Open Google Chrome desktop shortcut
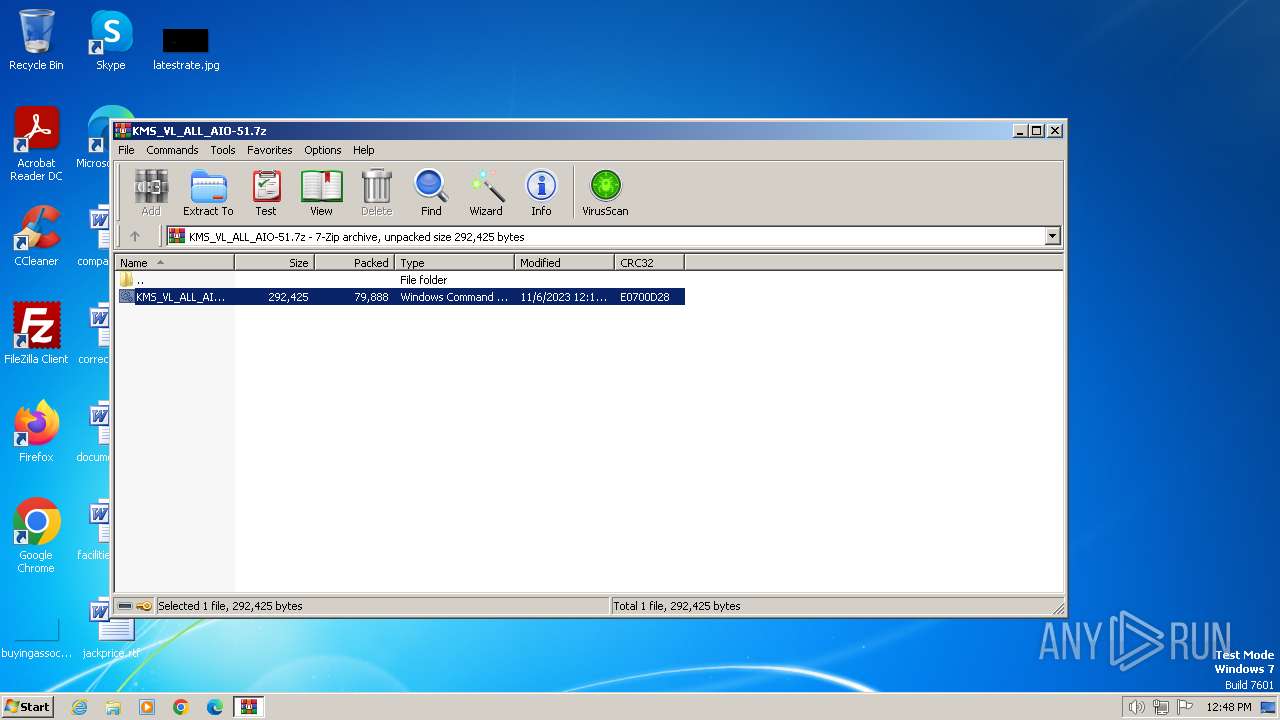 point(36,536)
